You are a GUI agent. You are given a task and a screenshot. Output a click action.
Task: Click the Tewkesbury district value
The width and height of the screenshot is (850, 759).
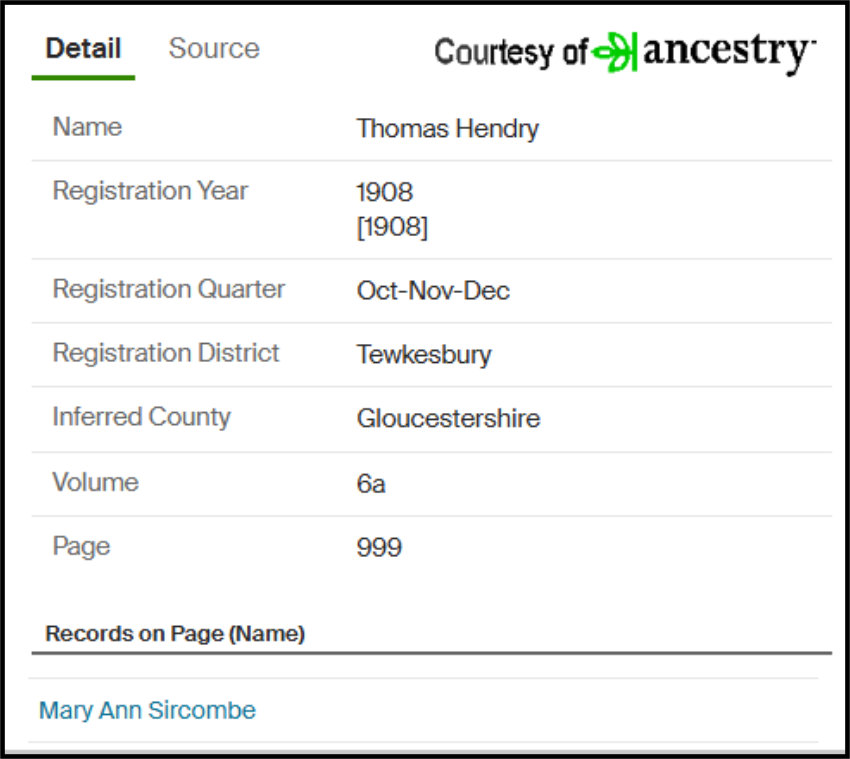[x=424, y=355]
